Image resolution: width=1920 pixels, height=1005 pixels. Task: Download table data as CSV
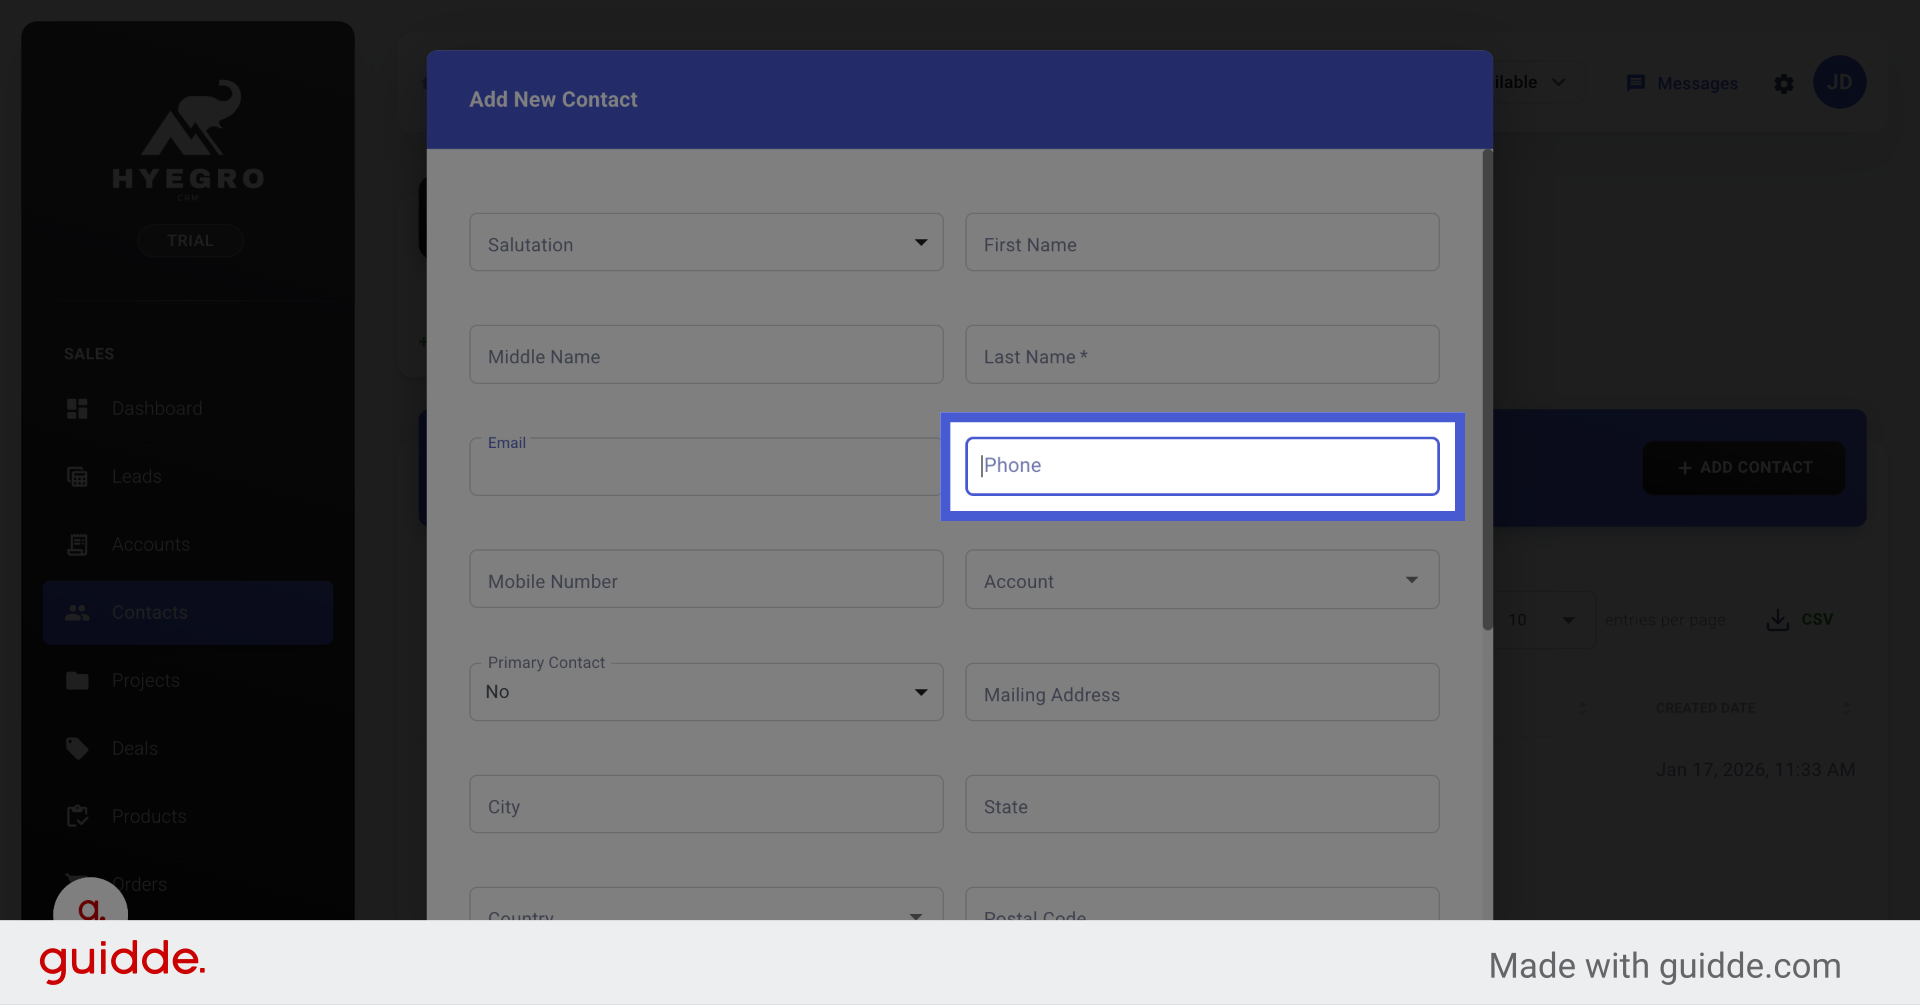click(1800, 619)
